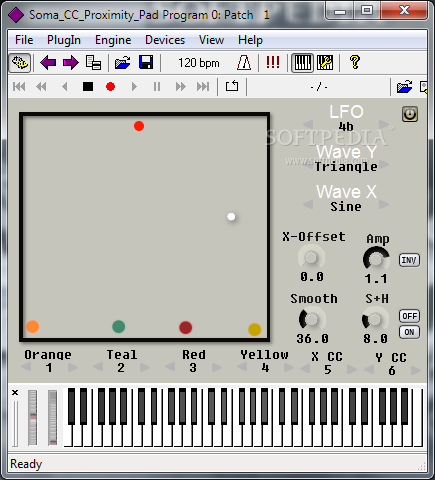Click the yellow dot in the pad
Image resolution: width=435 pixels, height=480 pixels.
click(254, 329)
